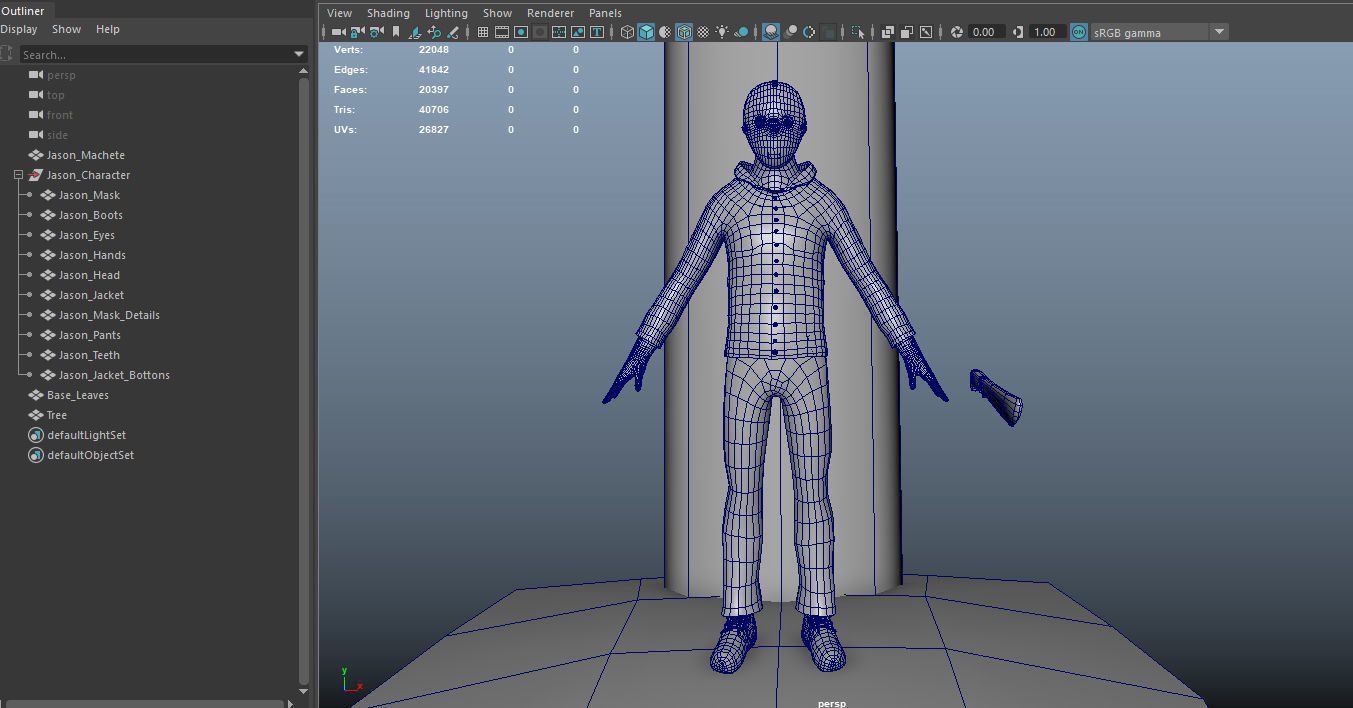
Task: Open the Renderer menu
Action: [x=551, y=13]
